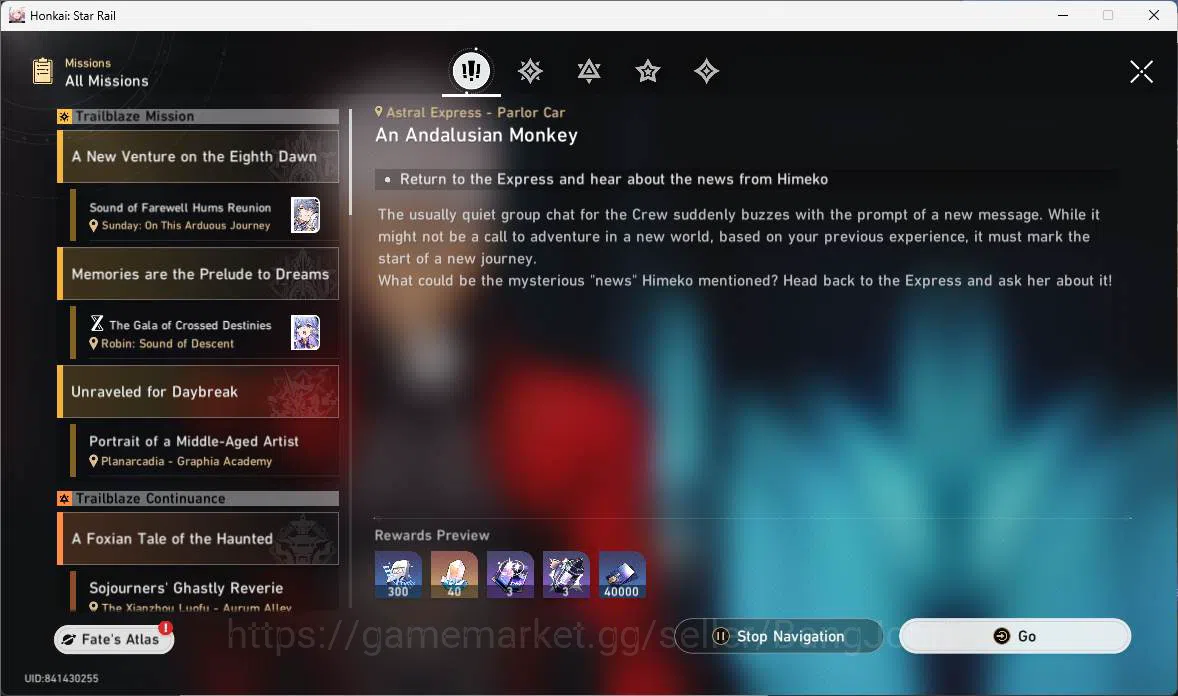Click Sunday character portrait thumbnail
Viewport: 1178px width, 696px height.
coord(305,215)
